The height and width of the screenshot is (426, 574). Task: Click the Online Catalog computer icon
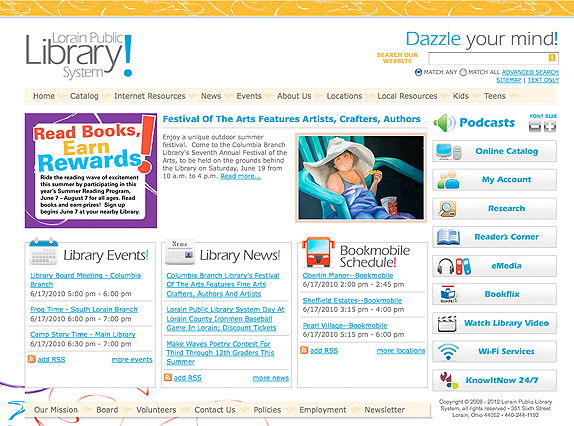(448, 151)
